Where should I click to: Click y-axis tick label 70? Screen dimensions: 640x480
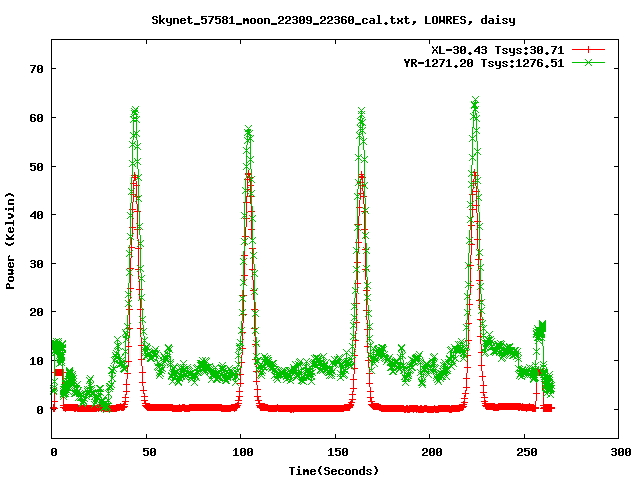pyautogui.click(x=36, y=69)
